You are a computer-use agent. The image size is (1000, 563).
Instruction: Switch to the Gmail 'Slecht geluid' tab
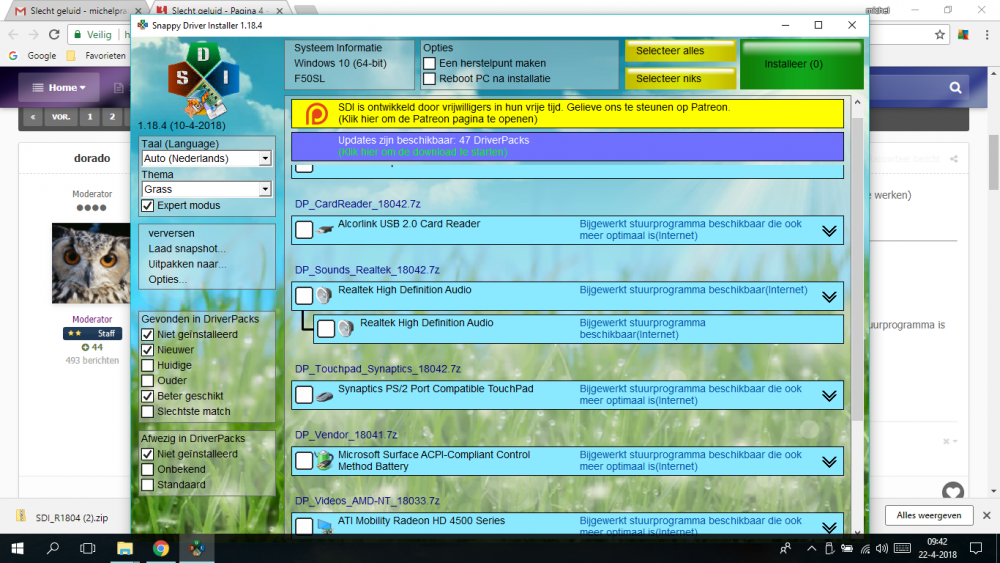(x=75, y=10)
